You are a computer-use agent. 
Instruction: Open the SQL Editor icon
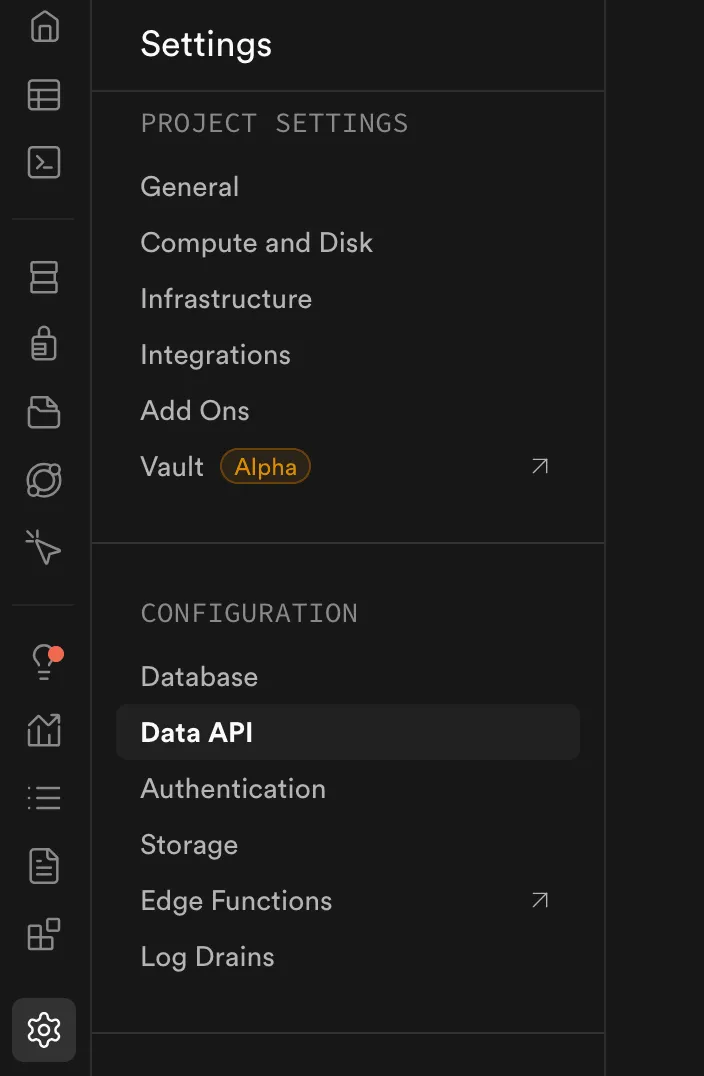click(43, 163)
